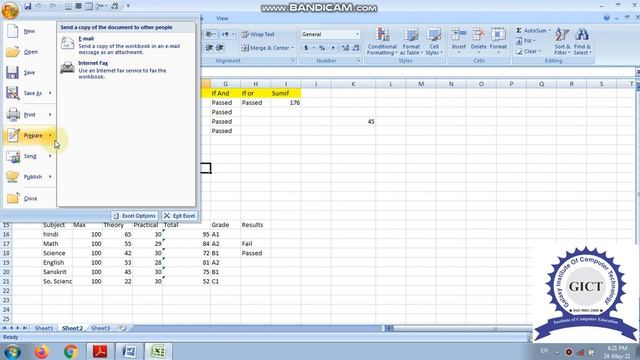This screenshot has width=640, height=360.
Task: Open Format as Table gallery
Action: coord(411,42)
